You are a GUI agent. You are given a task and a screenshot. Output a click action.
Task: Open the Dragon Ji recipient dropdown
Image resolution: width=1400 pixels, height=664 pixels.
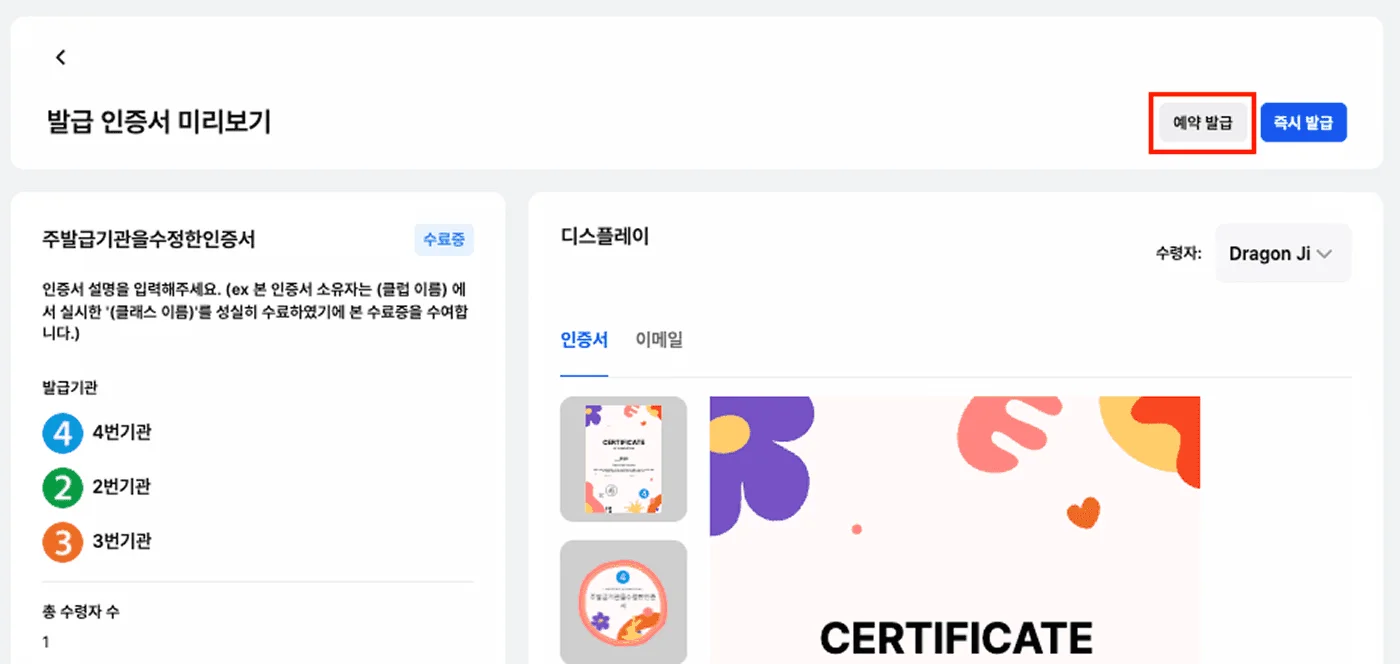tap(1283, 253)
